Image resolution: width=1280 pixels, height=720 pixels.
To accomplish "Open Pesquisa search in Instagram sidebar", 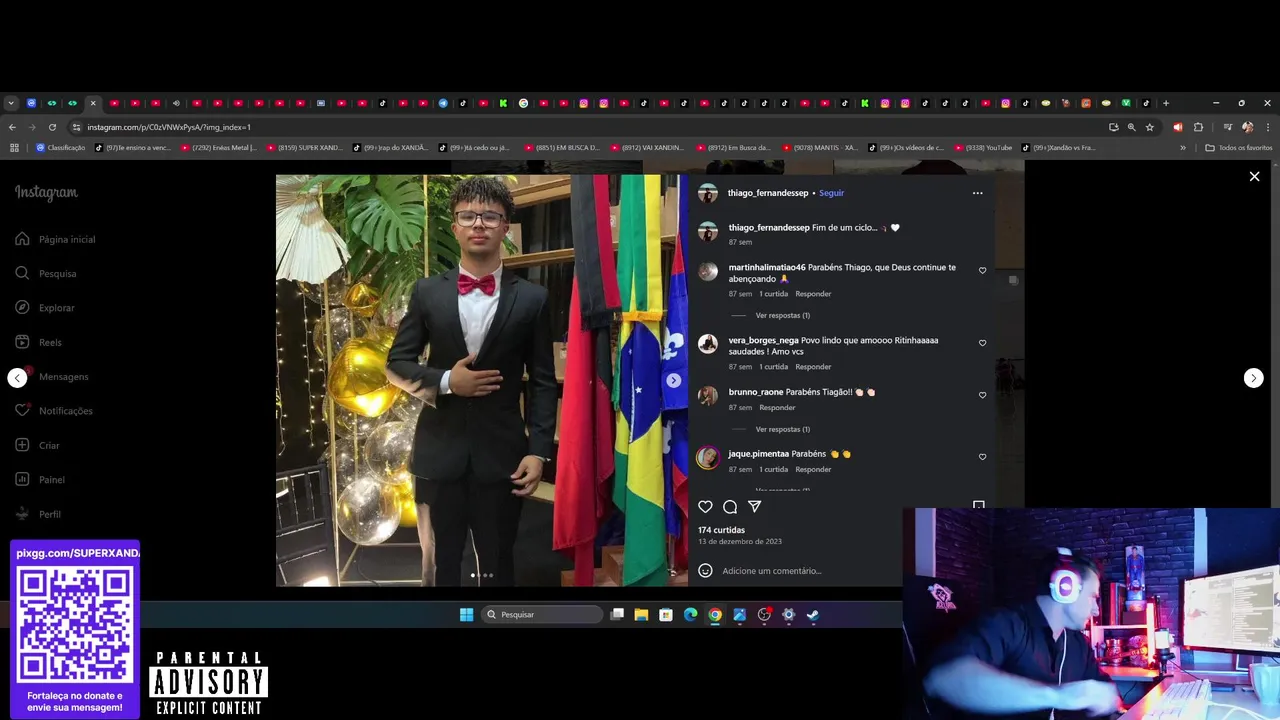I will (x=46, y=273).
